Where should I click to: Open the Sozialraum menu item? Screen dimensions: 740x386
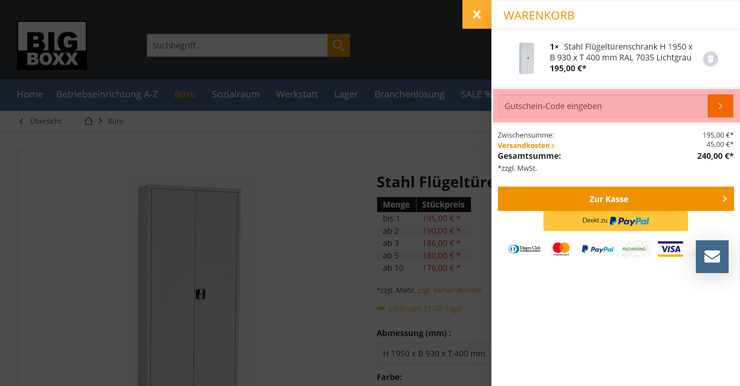(235, 94)
